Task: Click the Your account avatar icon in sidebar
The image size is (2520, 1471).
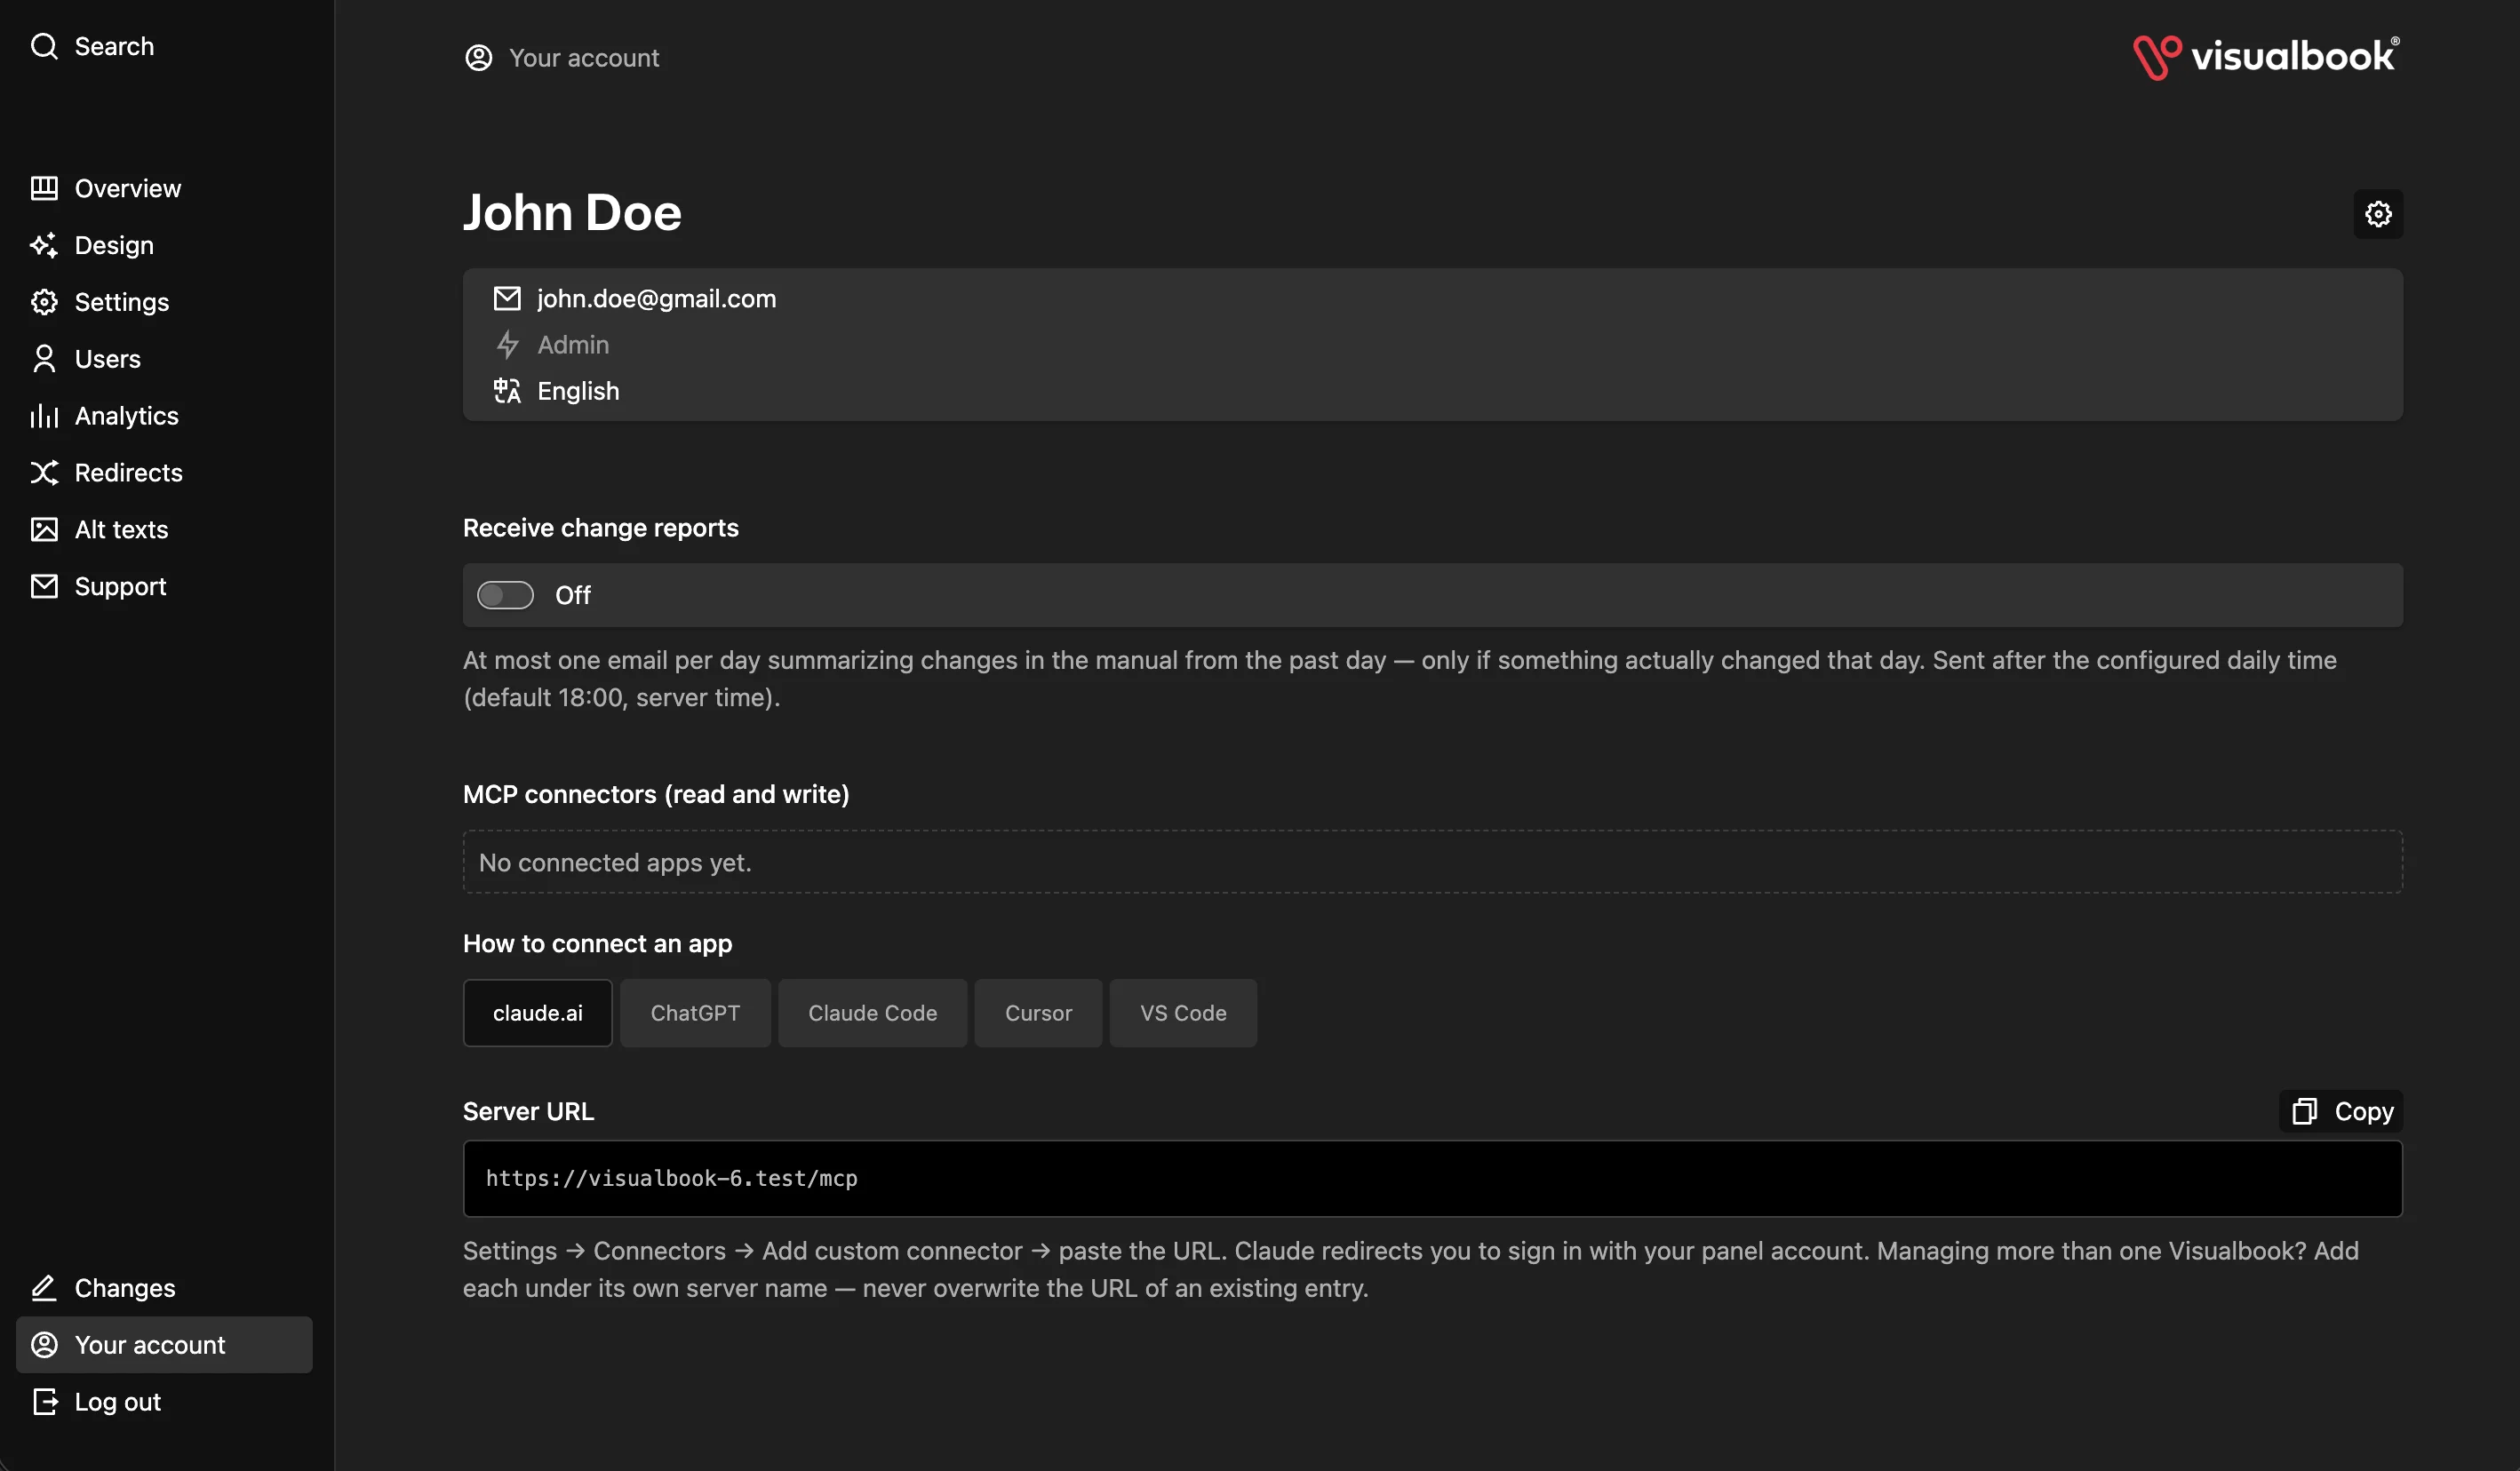Action: [44, 1345]
